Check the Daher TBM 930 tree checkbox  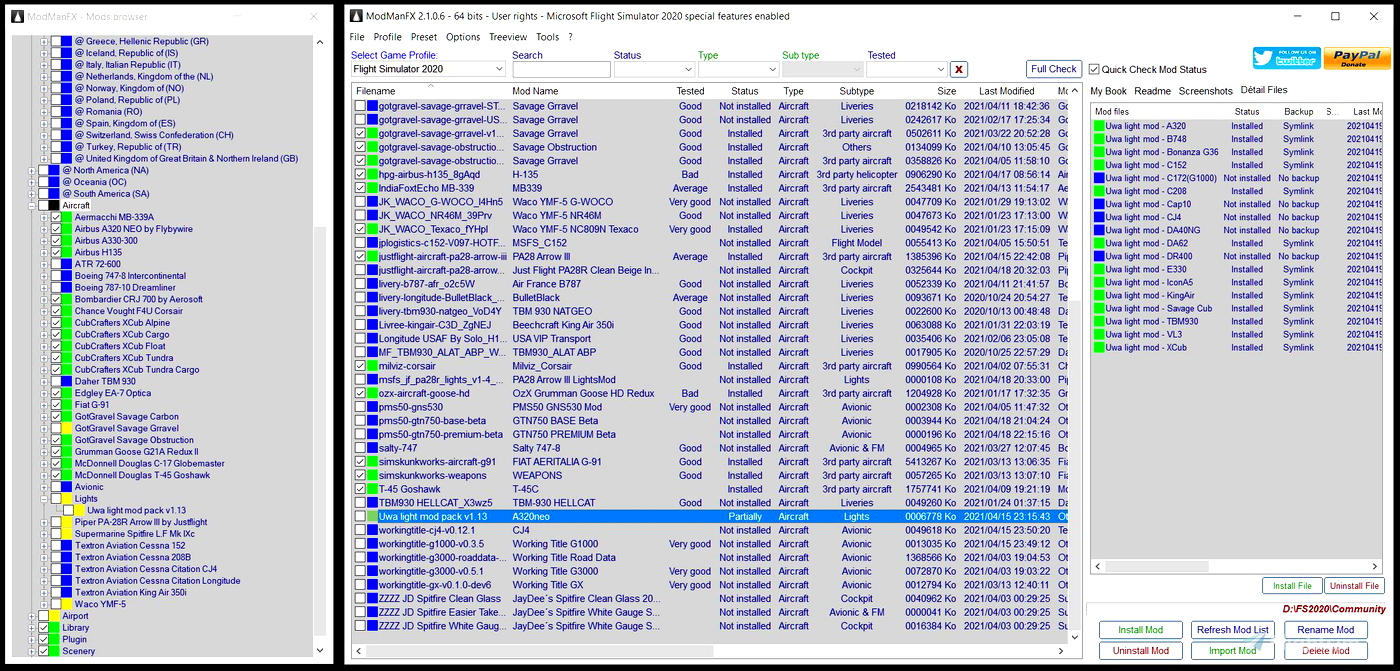(56, 382)
